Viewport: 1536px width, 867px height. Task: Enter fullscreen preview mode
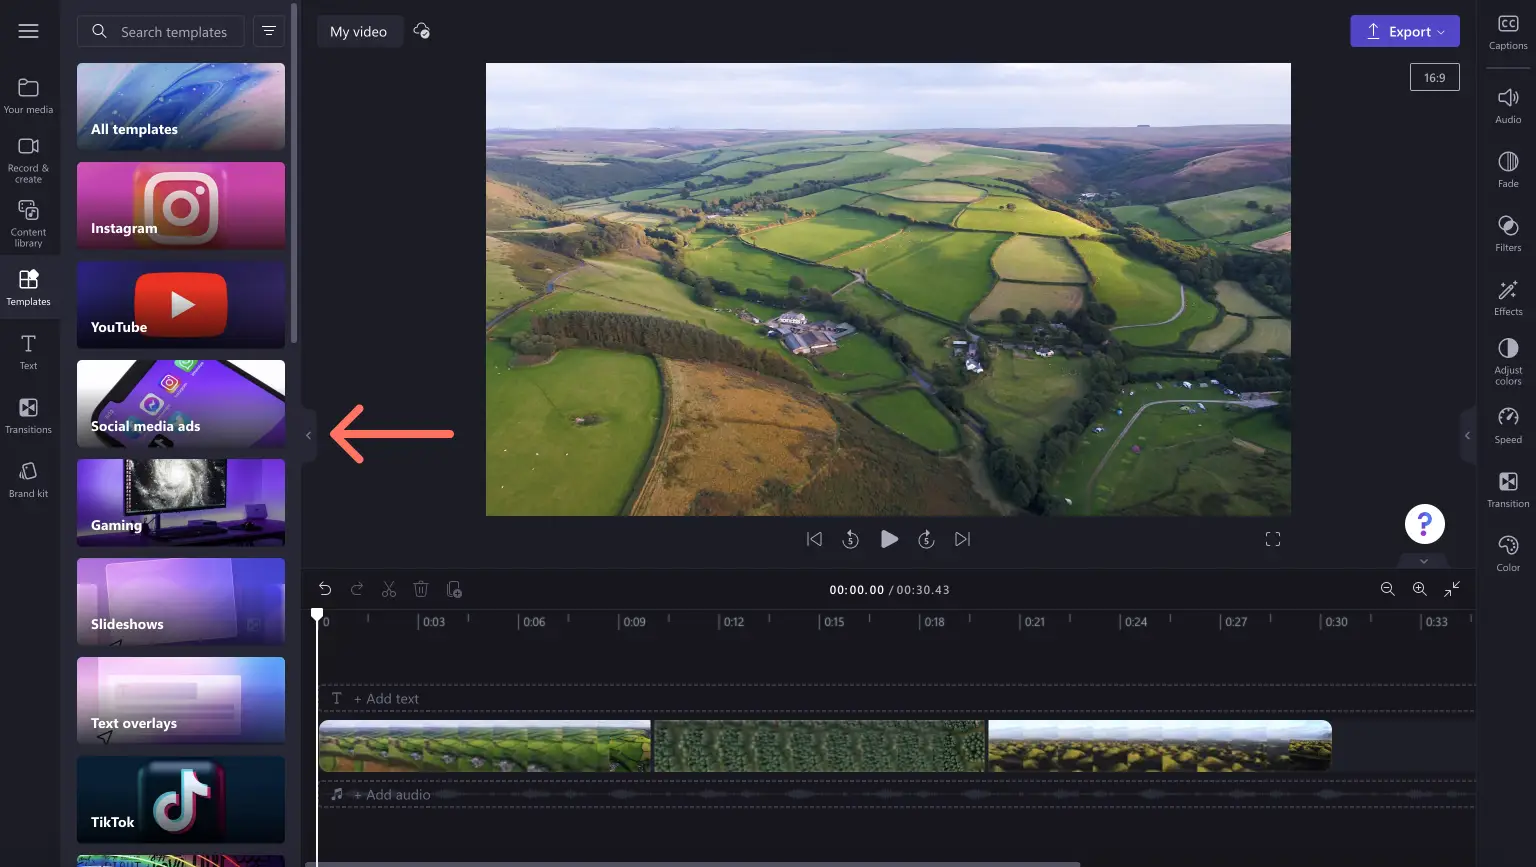click(1273, 539)
